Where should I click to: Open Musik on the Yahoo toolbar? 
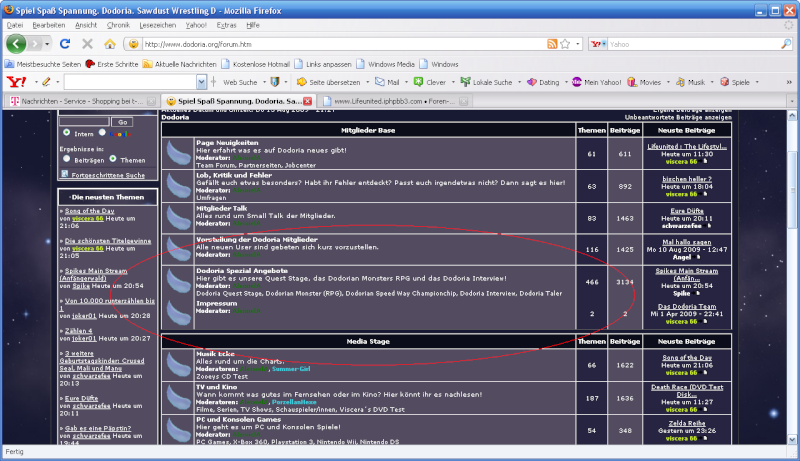[690, 82]
